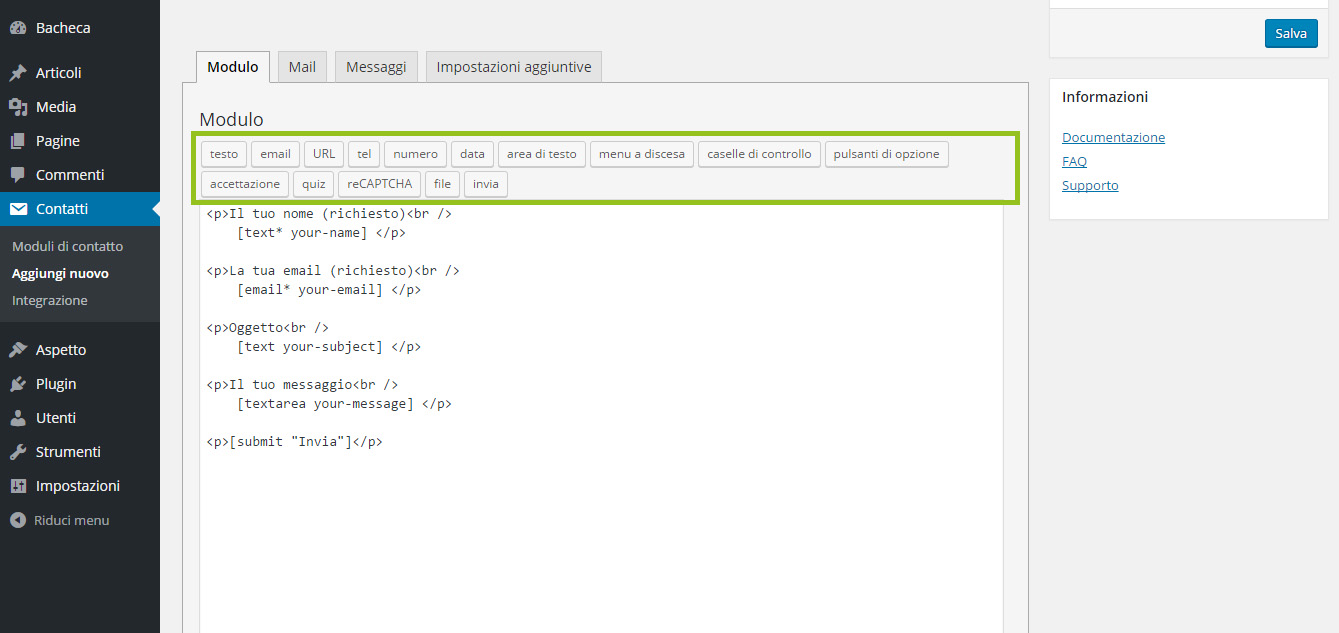Add a caselle di controllo tag
This screenshot has height=633, width=1339.
(759, 154)
